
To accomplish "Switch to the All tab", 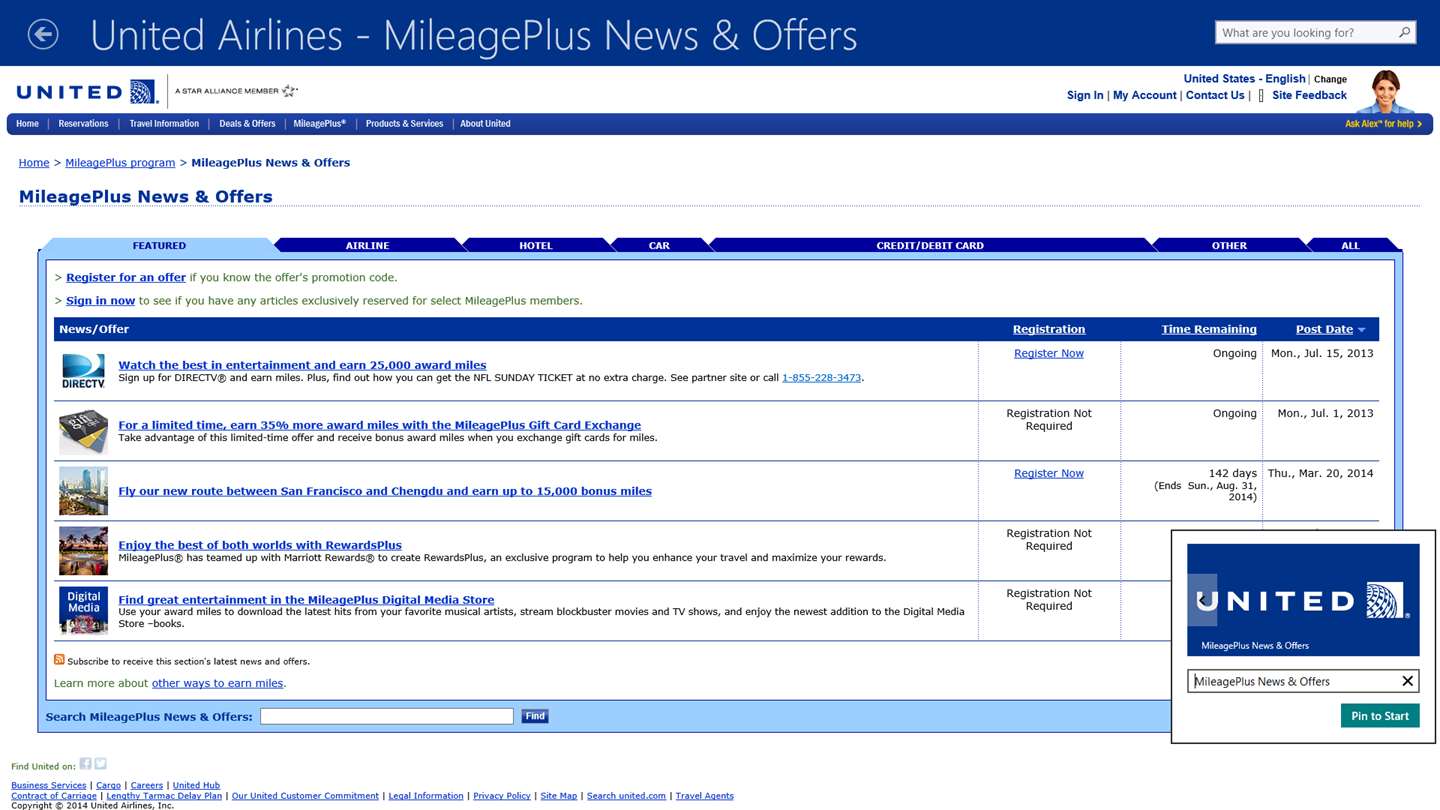I will (1350, 245).
